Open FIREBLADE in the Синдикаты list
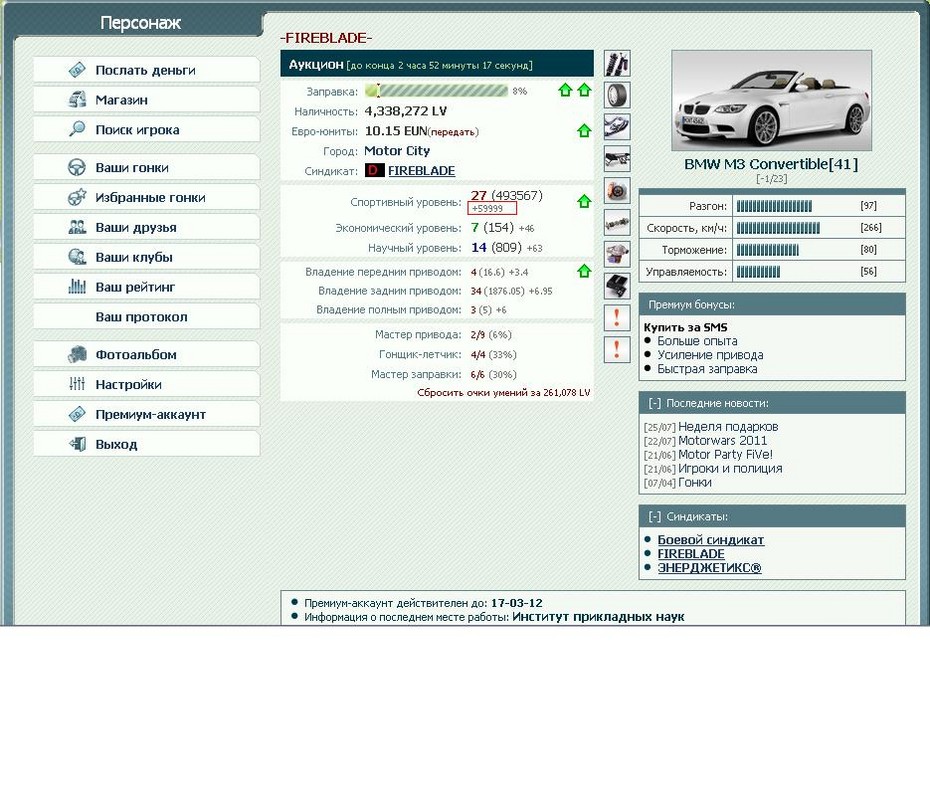 click(x=691, y=553)
